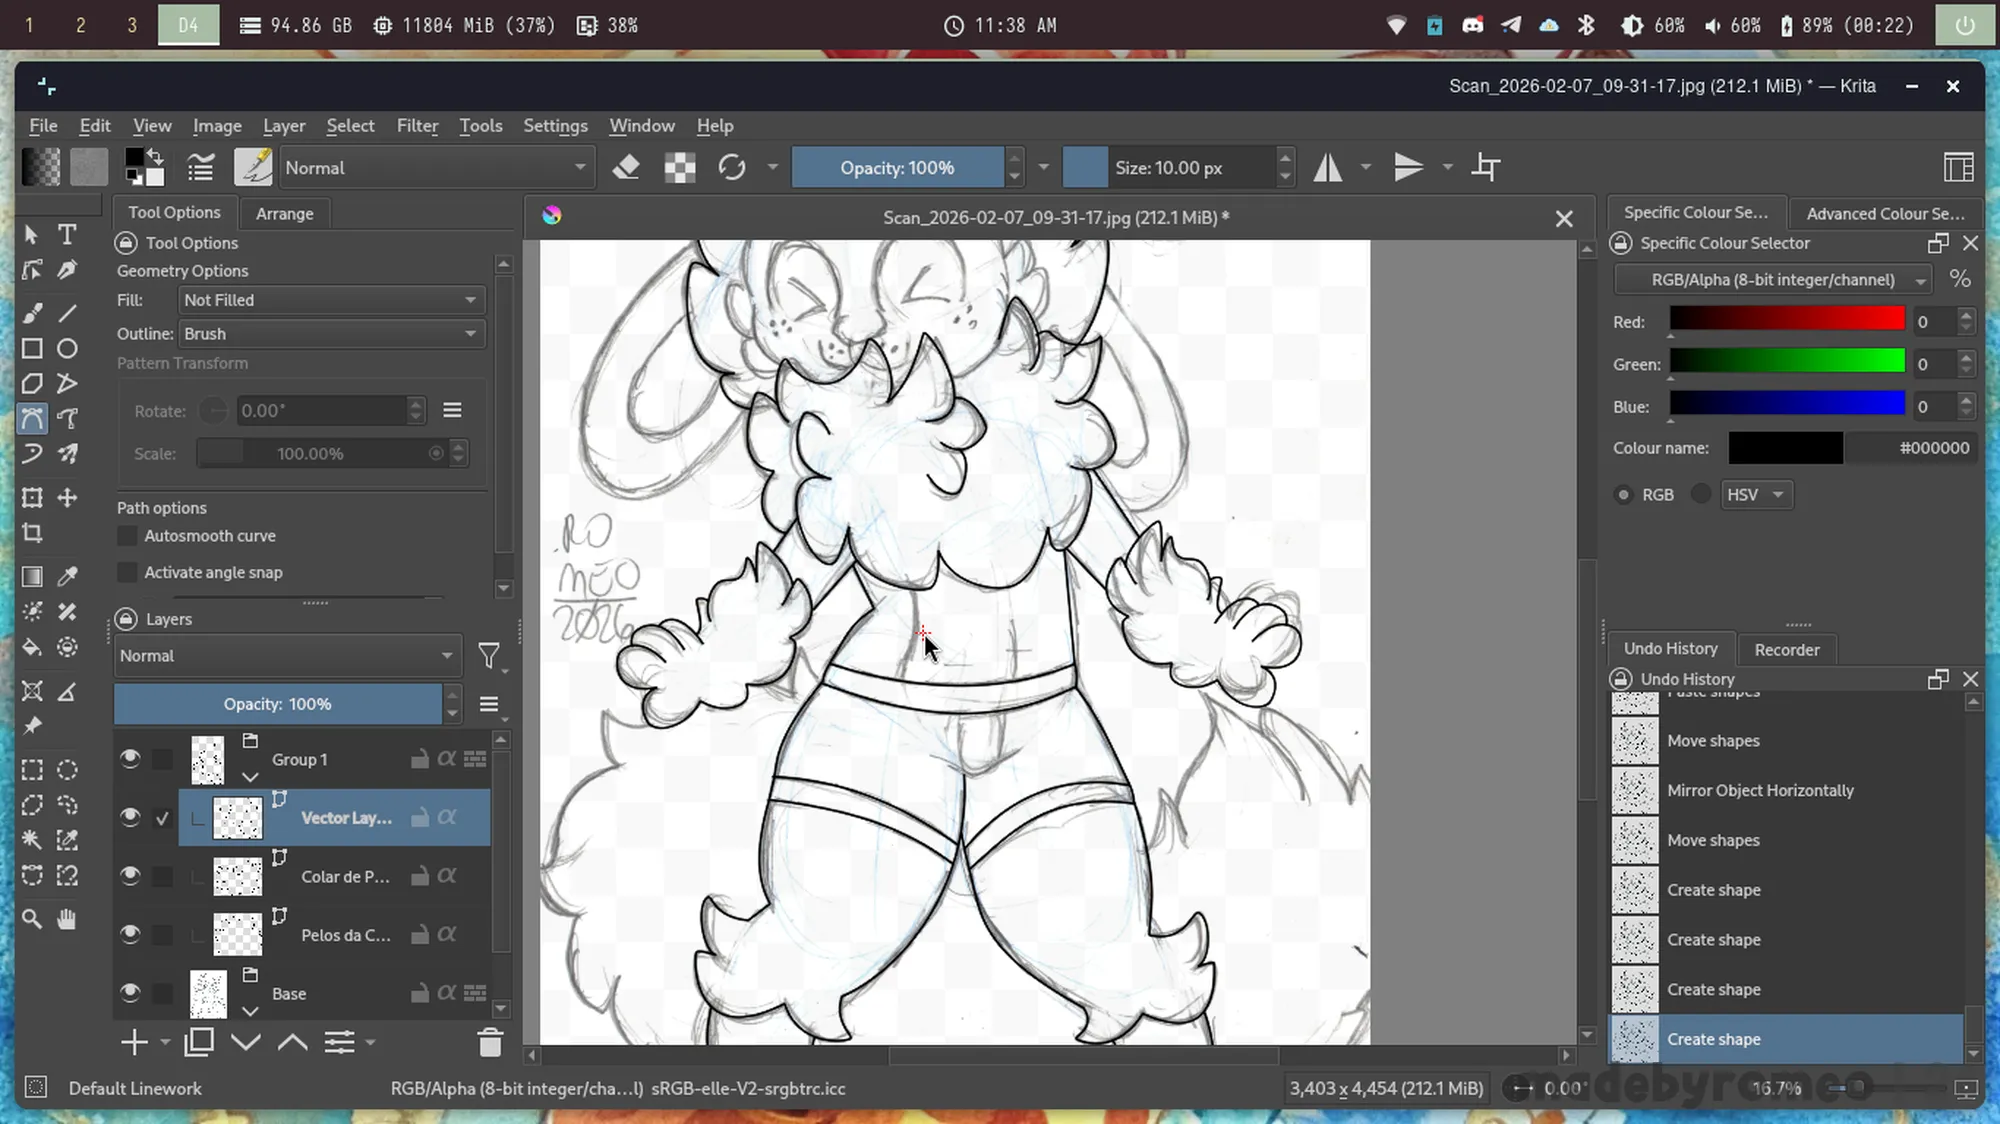The image size is (2000, 1124).
Task: Add a new layer with plus icon
Action: 133,1043
